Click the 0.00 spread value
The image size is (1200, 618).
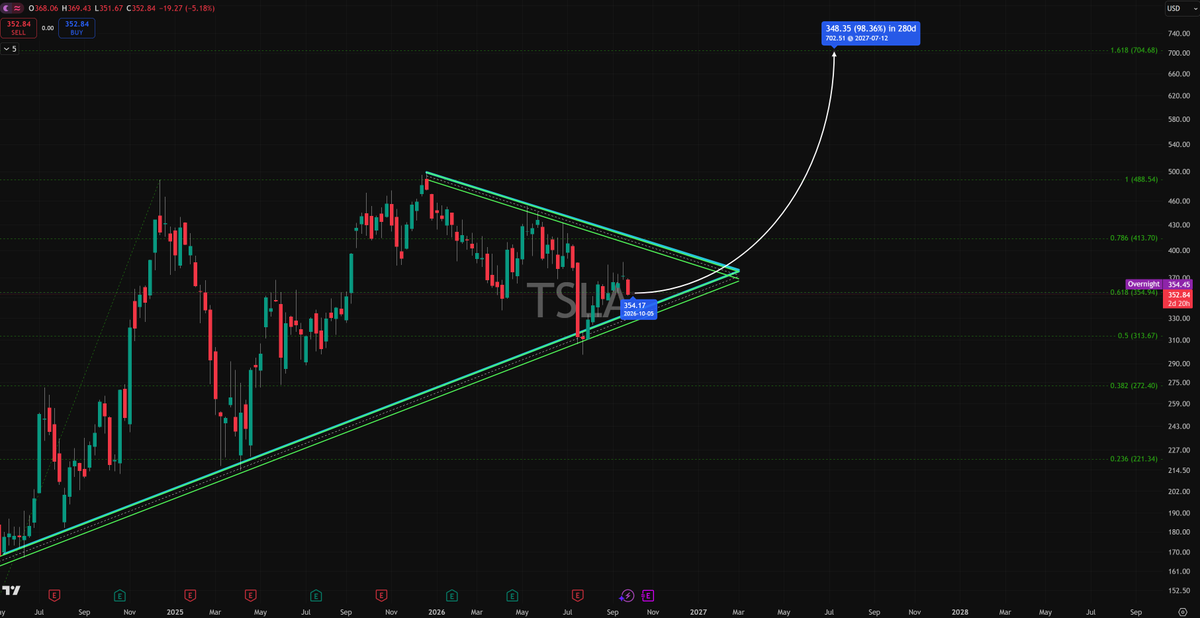(x=47, y=28)
